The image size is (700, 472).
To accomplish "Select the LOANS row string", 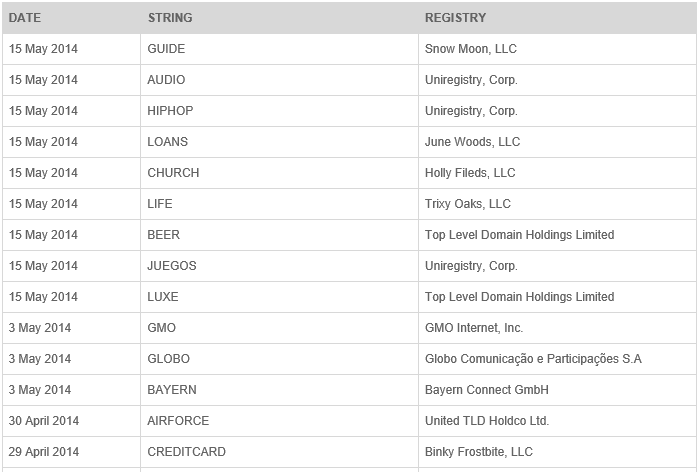I will (167, 142).
